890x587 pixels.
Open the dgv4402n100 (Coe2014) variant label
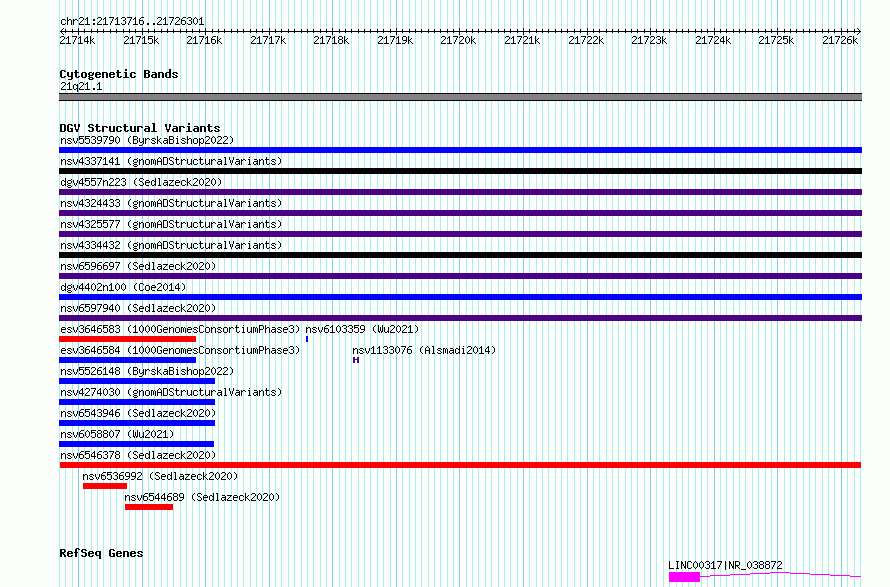point(123,287)
